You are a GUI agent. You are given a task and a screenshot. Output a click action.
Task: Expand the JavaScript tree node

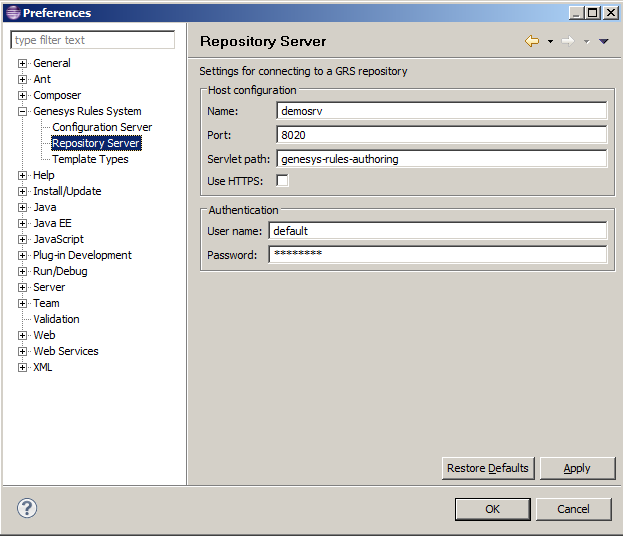[x=23, y=239]
